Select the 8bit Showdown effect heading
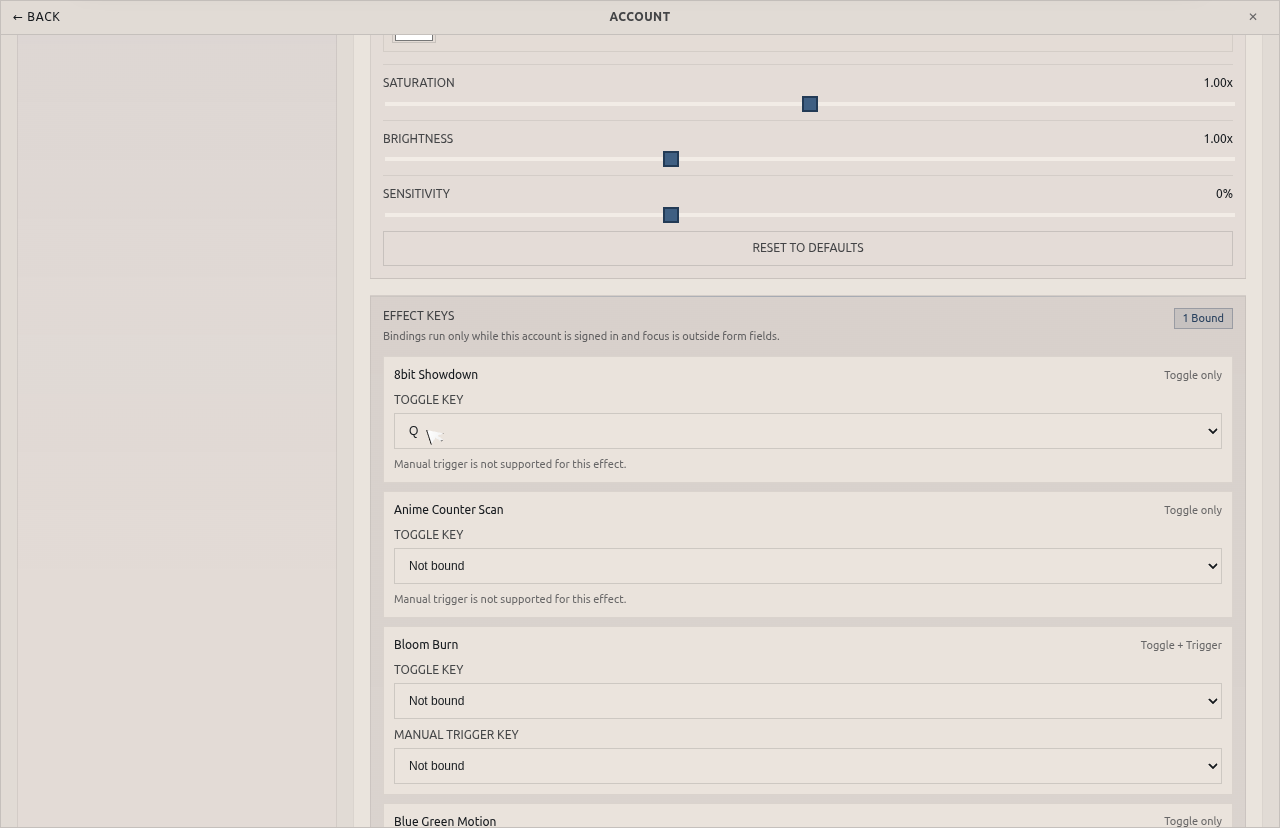1280x828 pixels. pos(436,374)
